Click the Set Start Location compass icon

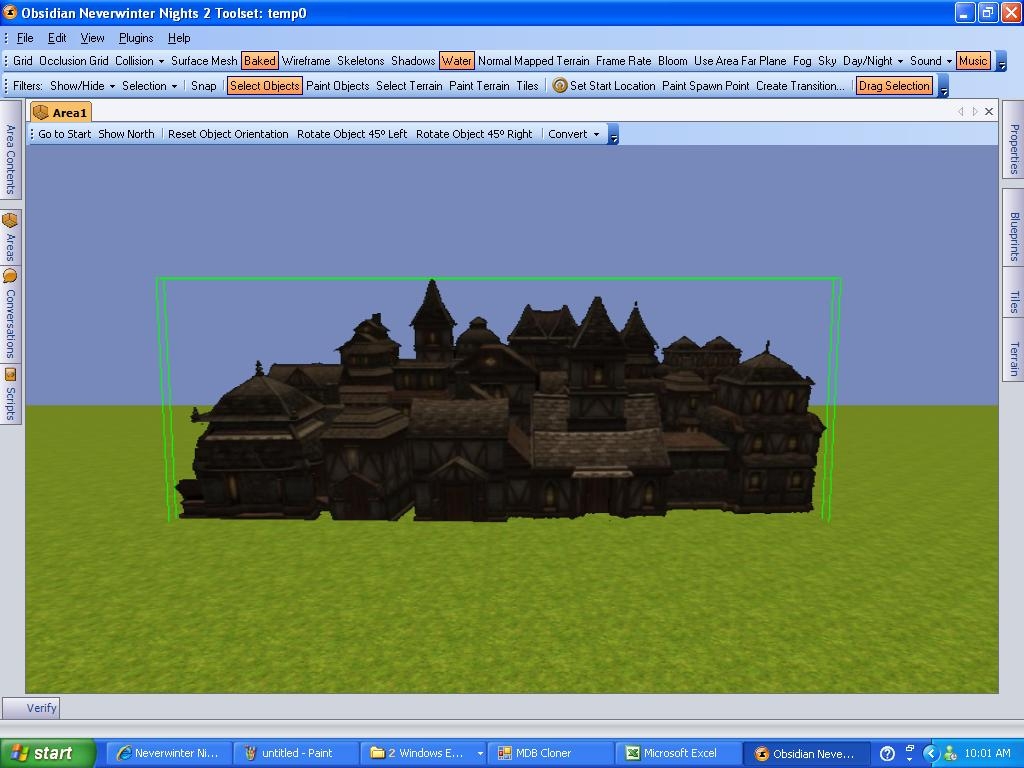560,86
